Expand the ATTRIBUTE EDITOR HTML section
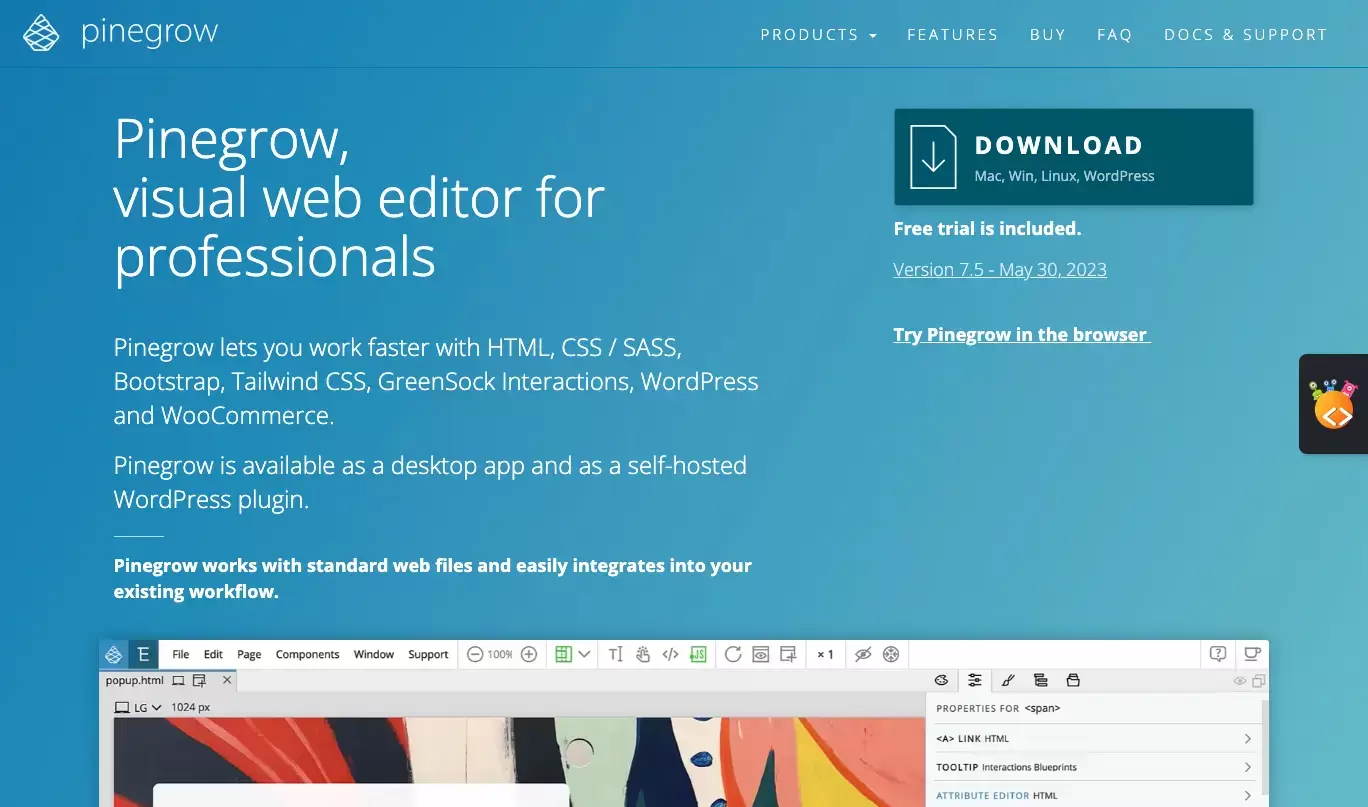The width and height of the screenshot is (1368, 807). pyautogui.click(x=1094, y=796)
